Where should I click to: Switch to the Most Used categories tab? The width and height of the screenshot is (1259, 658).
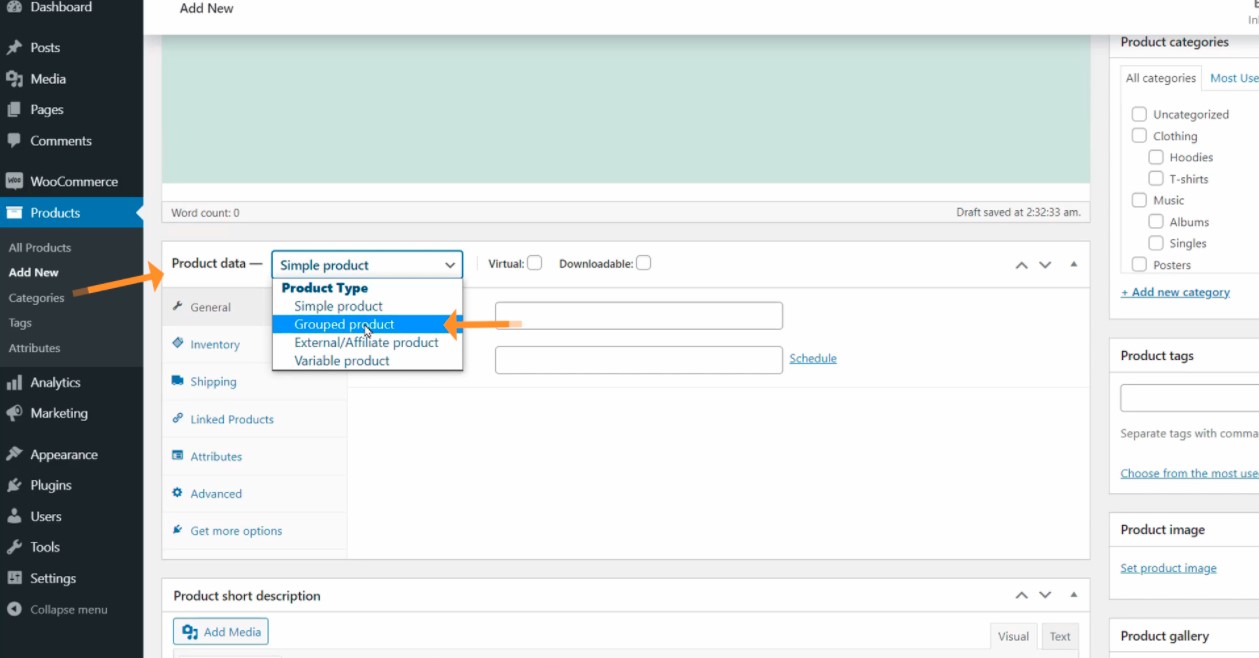pos(1233,78)
